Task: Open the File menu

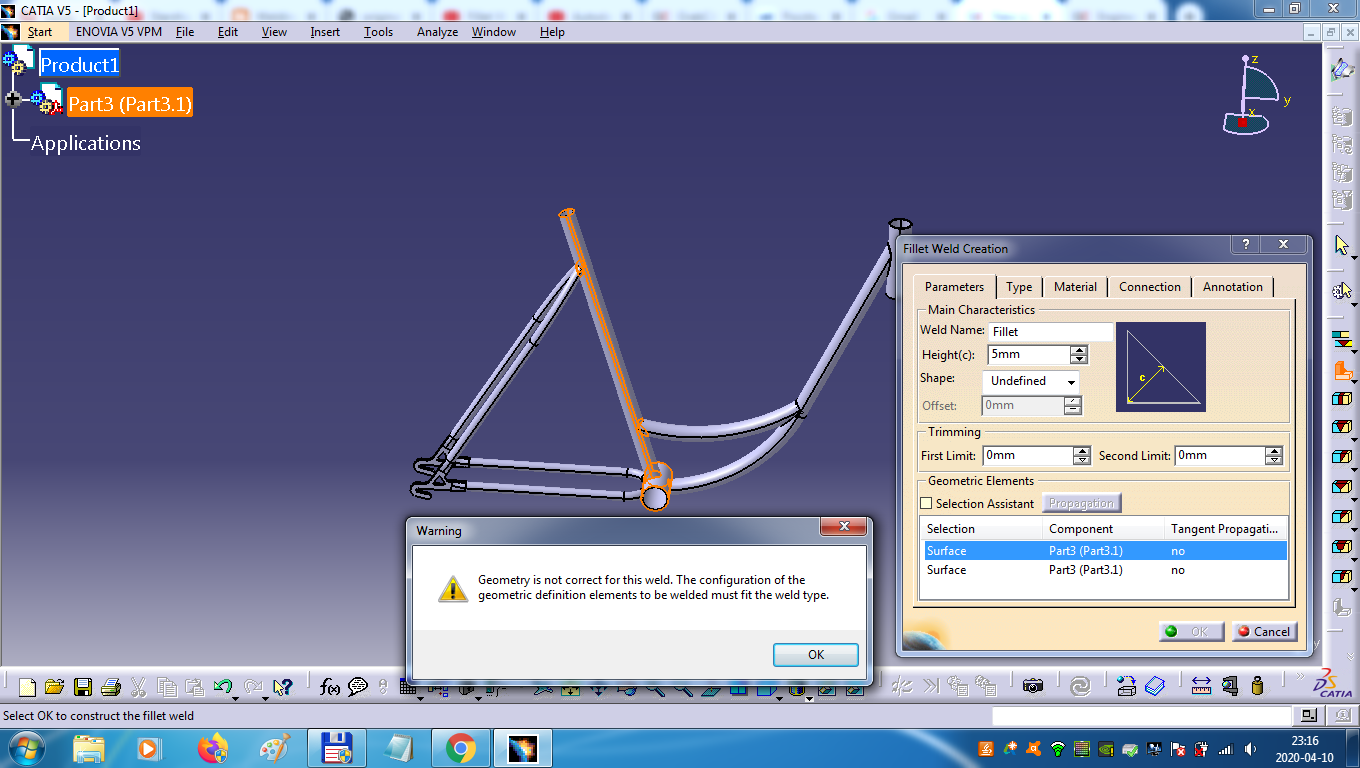Action: tap(185, 32)
